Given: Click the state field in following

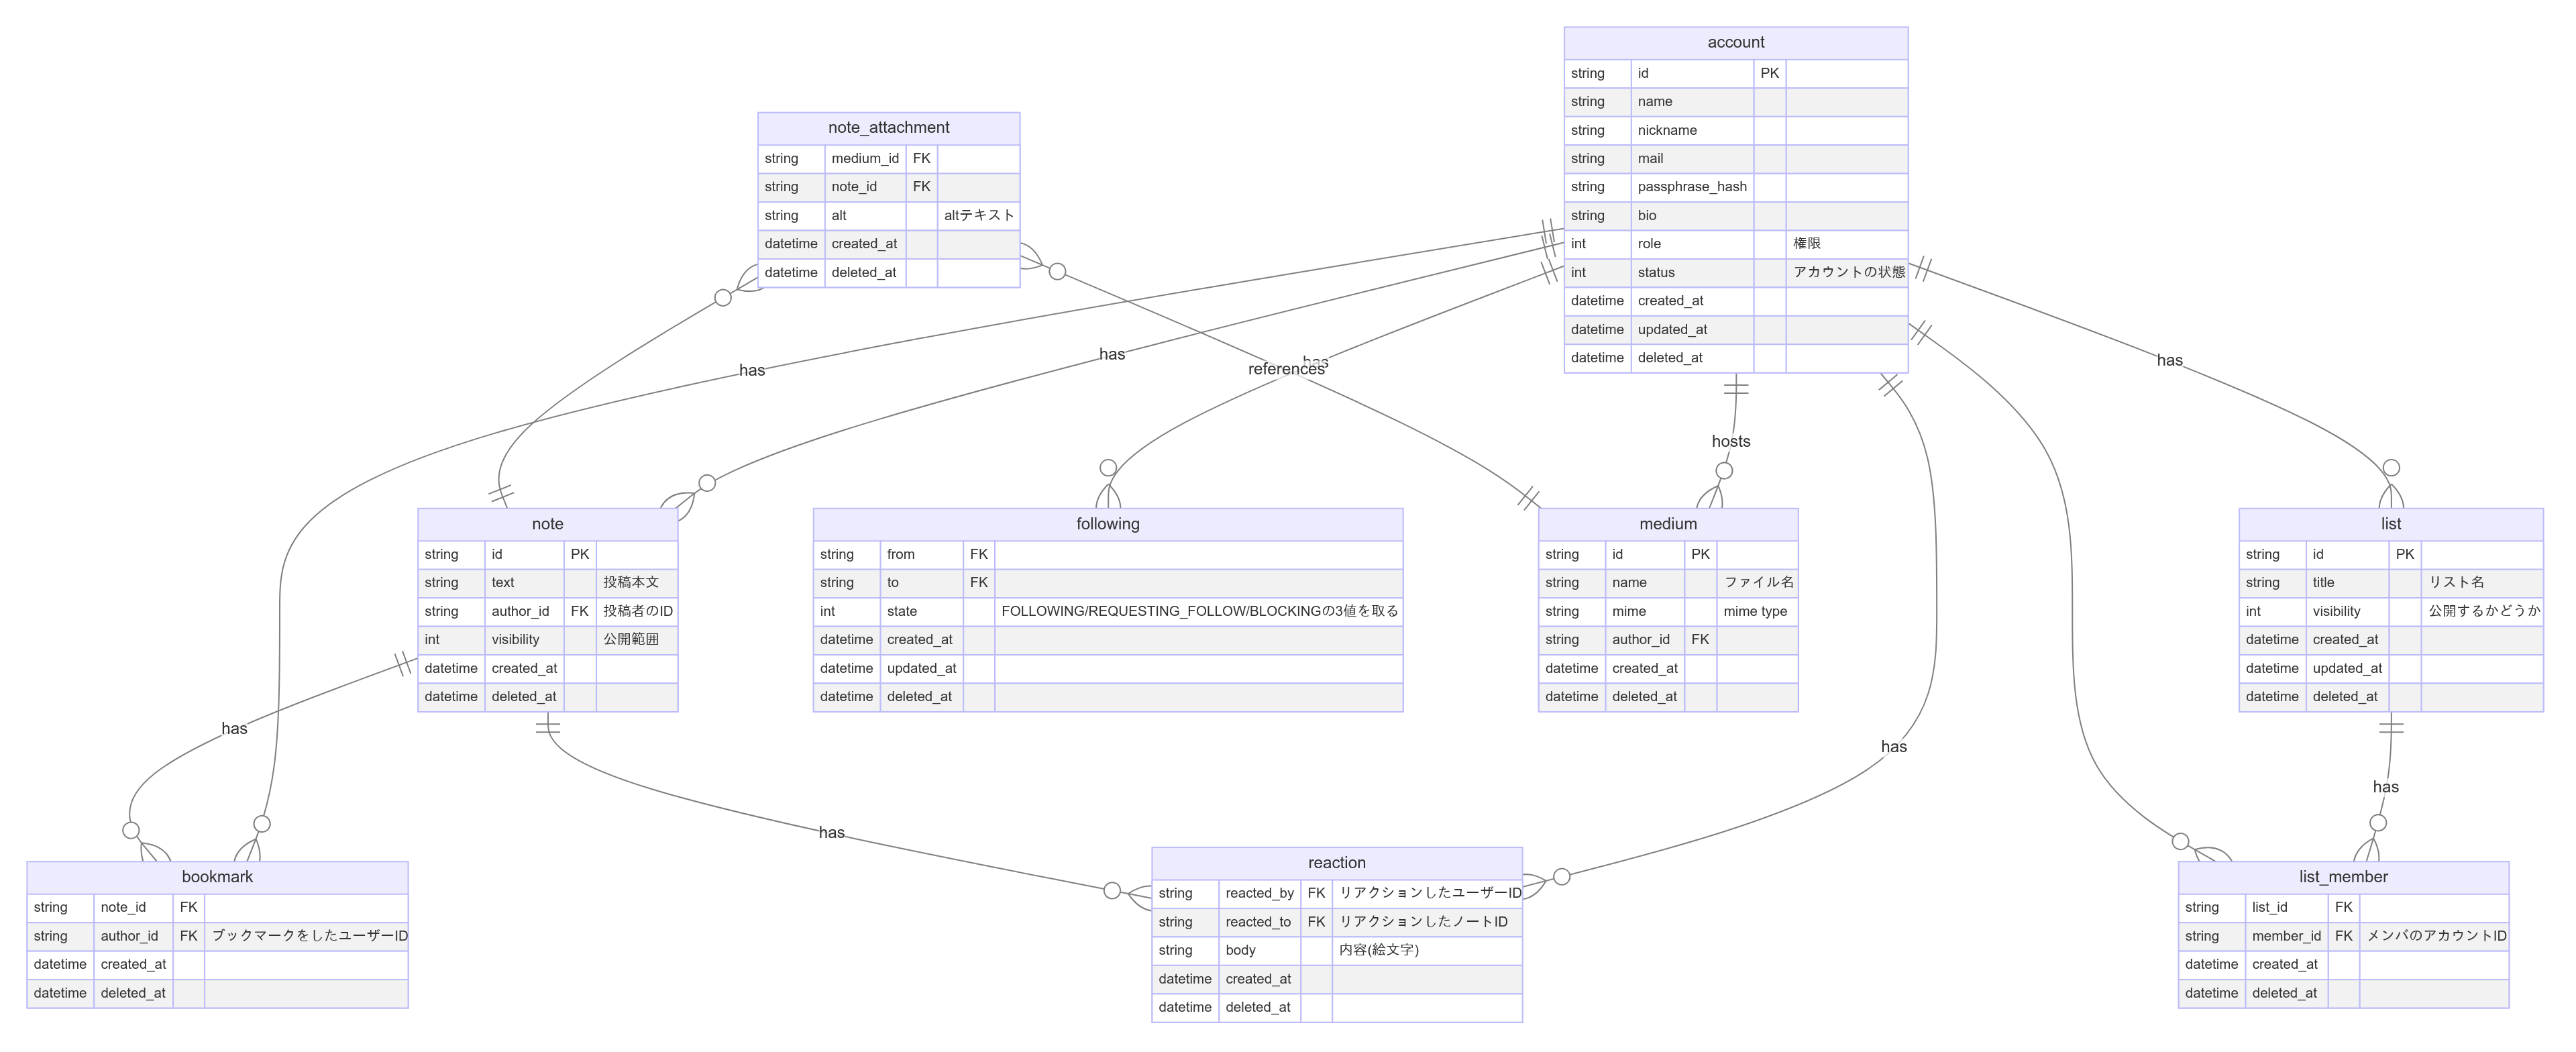Looking at the screenshot, I should pos(923,611).
